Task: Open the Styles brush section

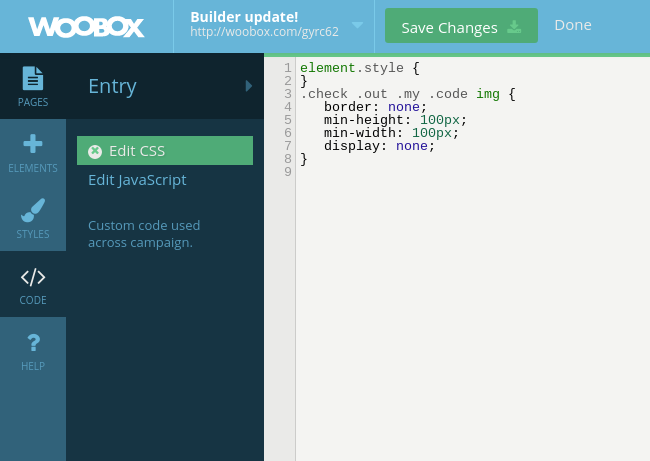Action: tap(33, 218)
